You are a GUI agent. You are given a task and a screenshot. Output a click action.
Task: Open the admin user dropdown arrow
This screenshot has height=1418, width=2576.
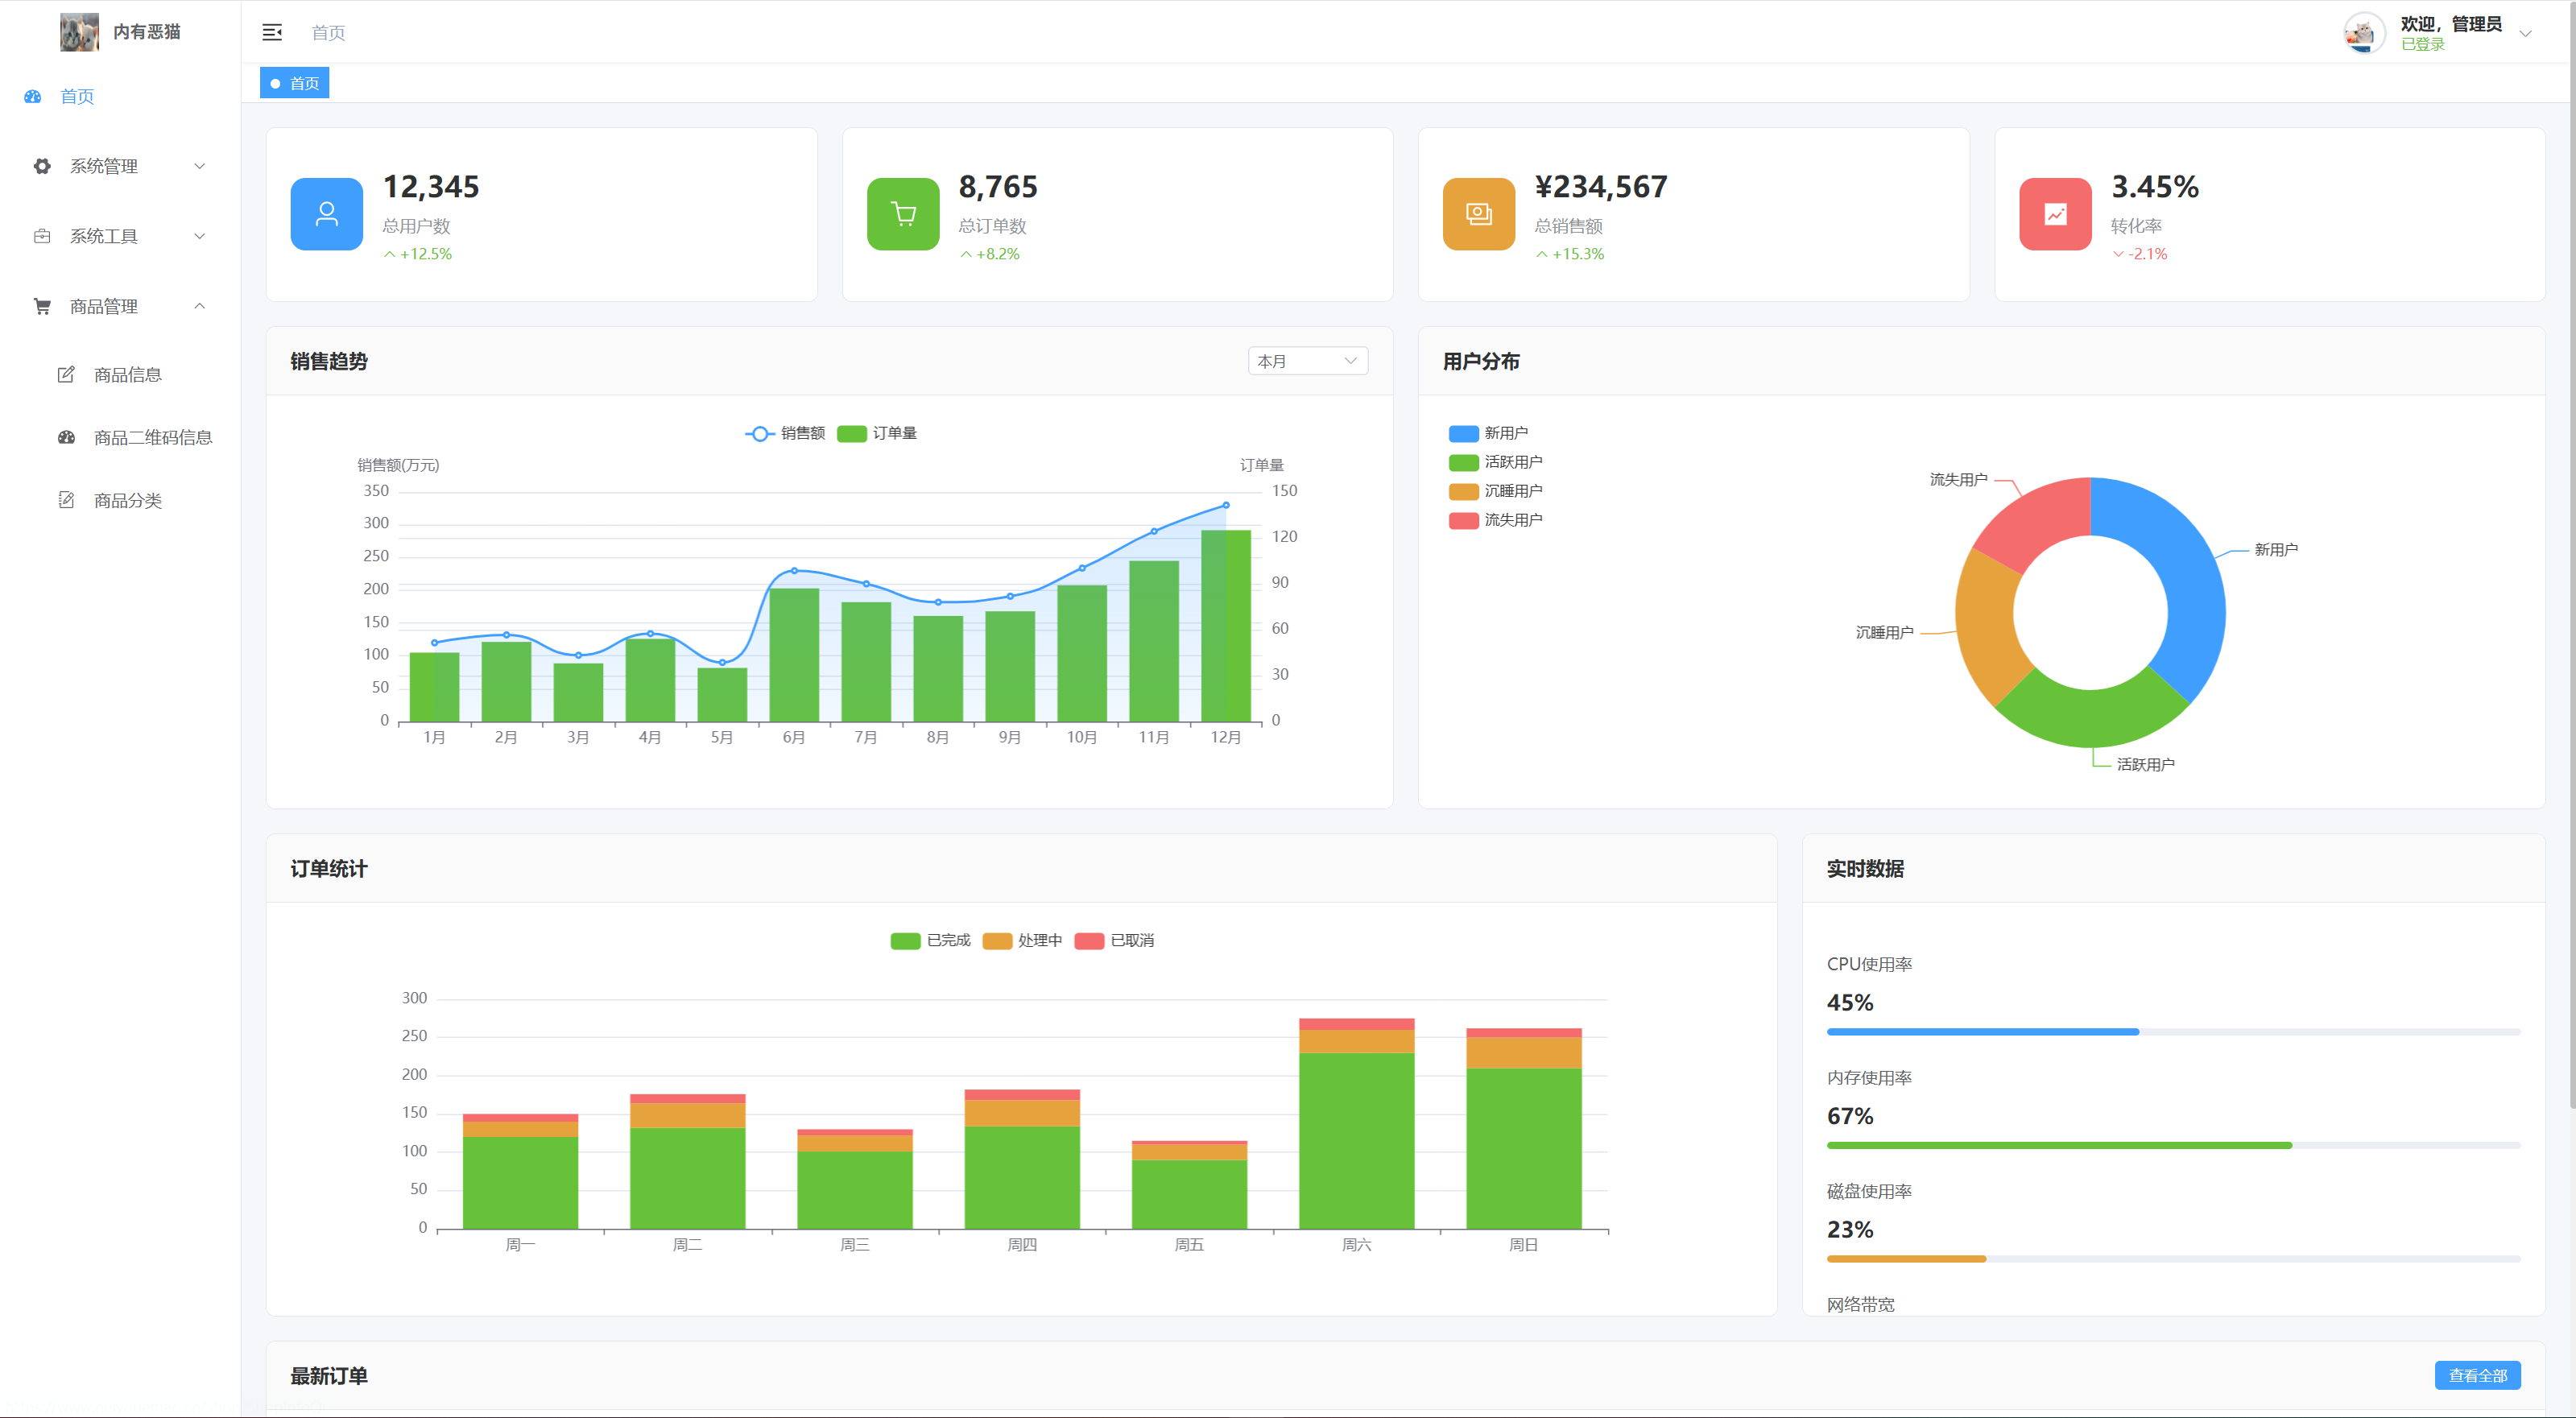tap(2525, 33)
